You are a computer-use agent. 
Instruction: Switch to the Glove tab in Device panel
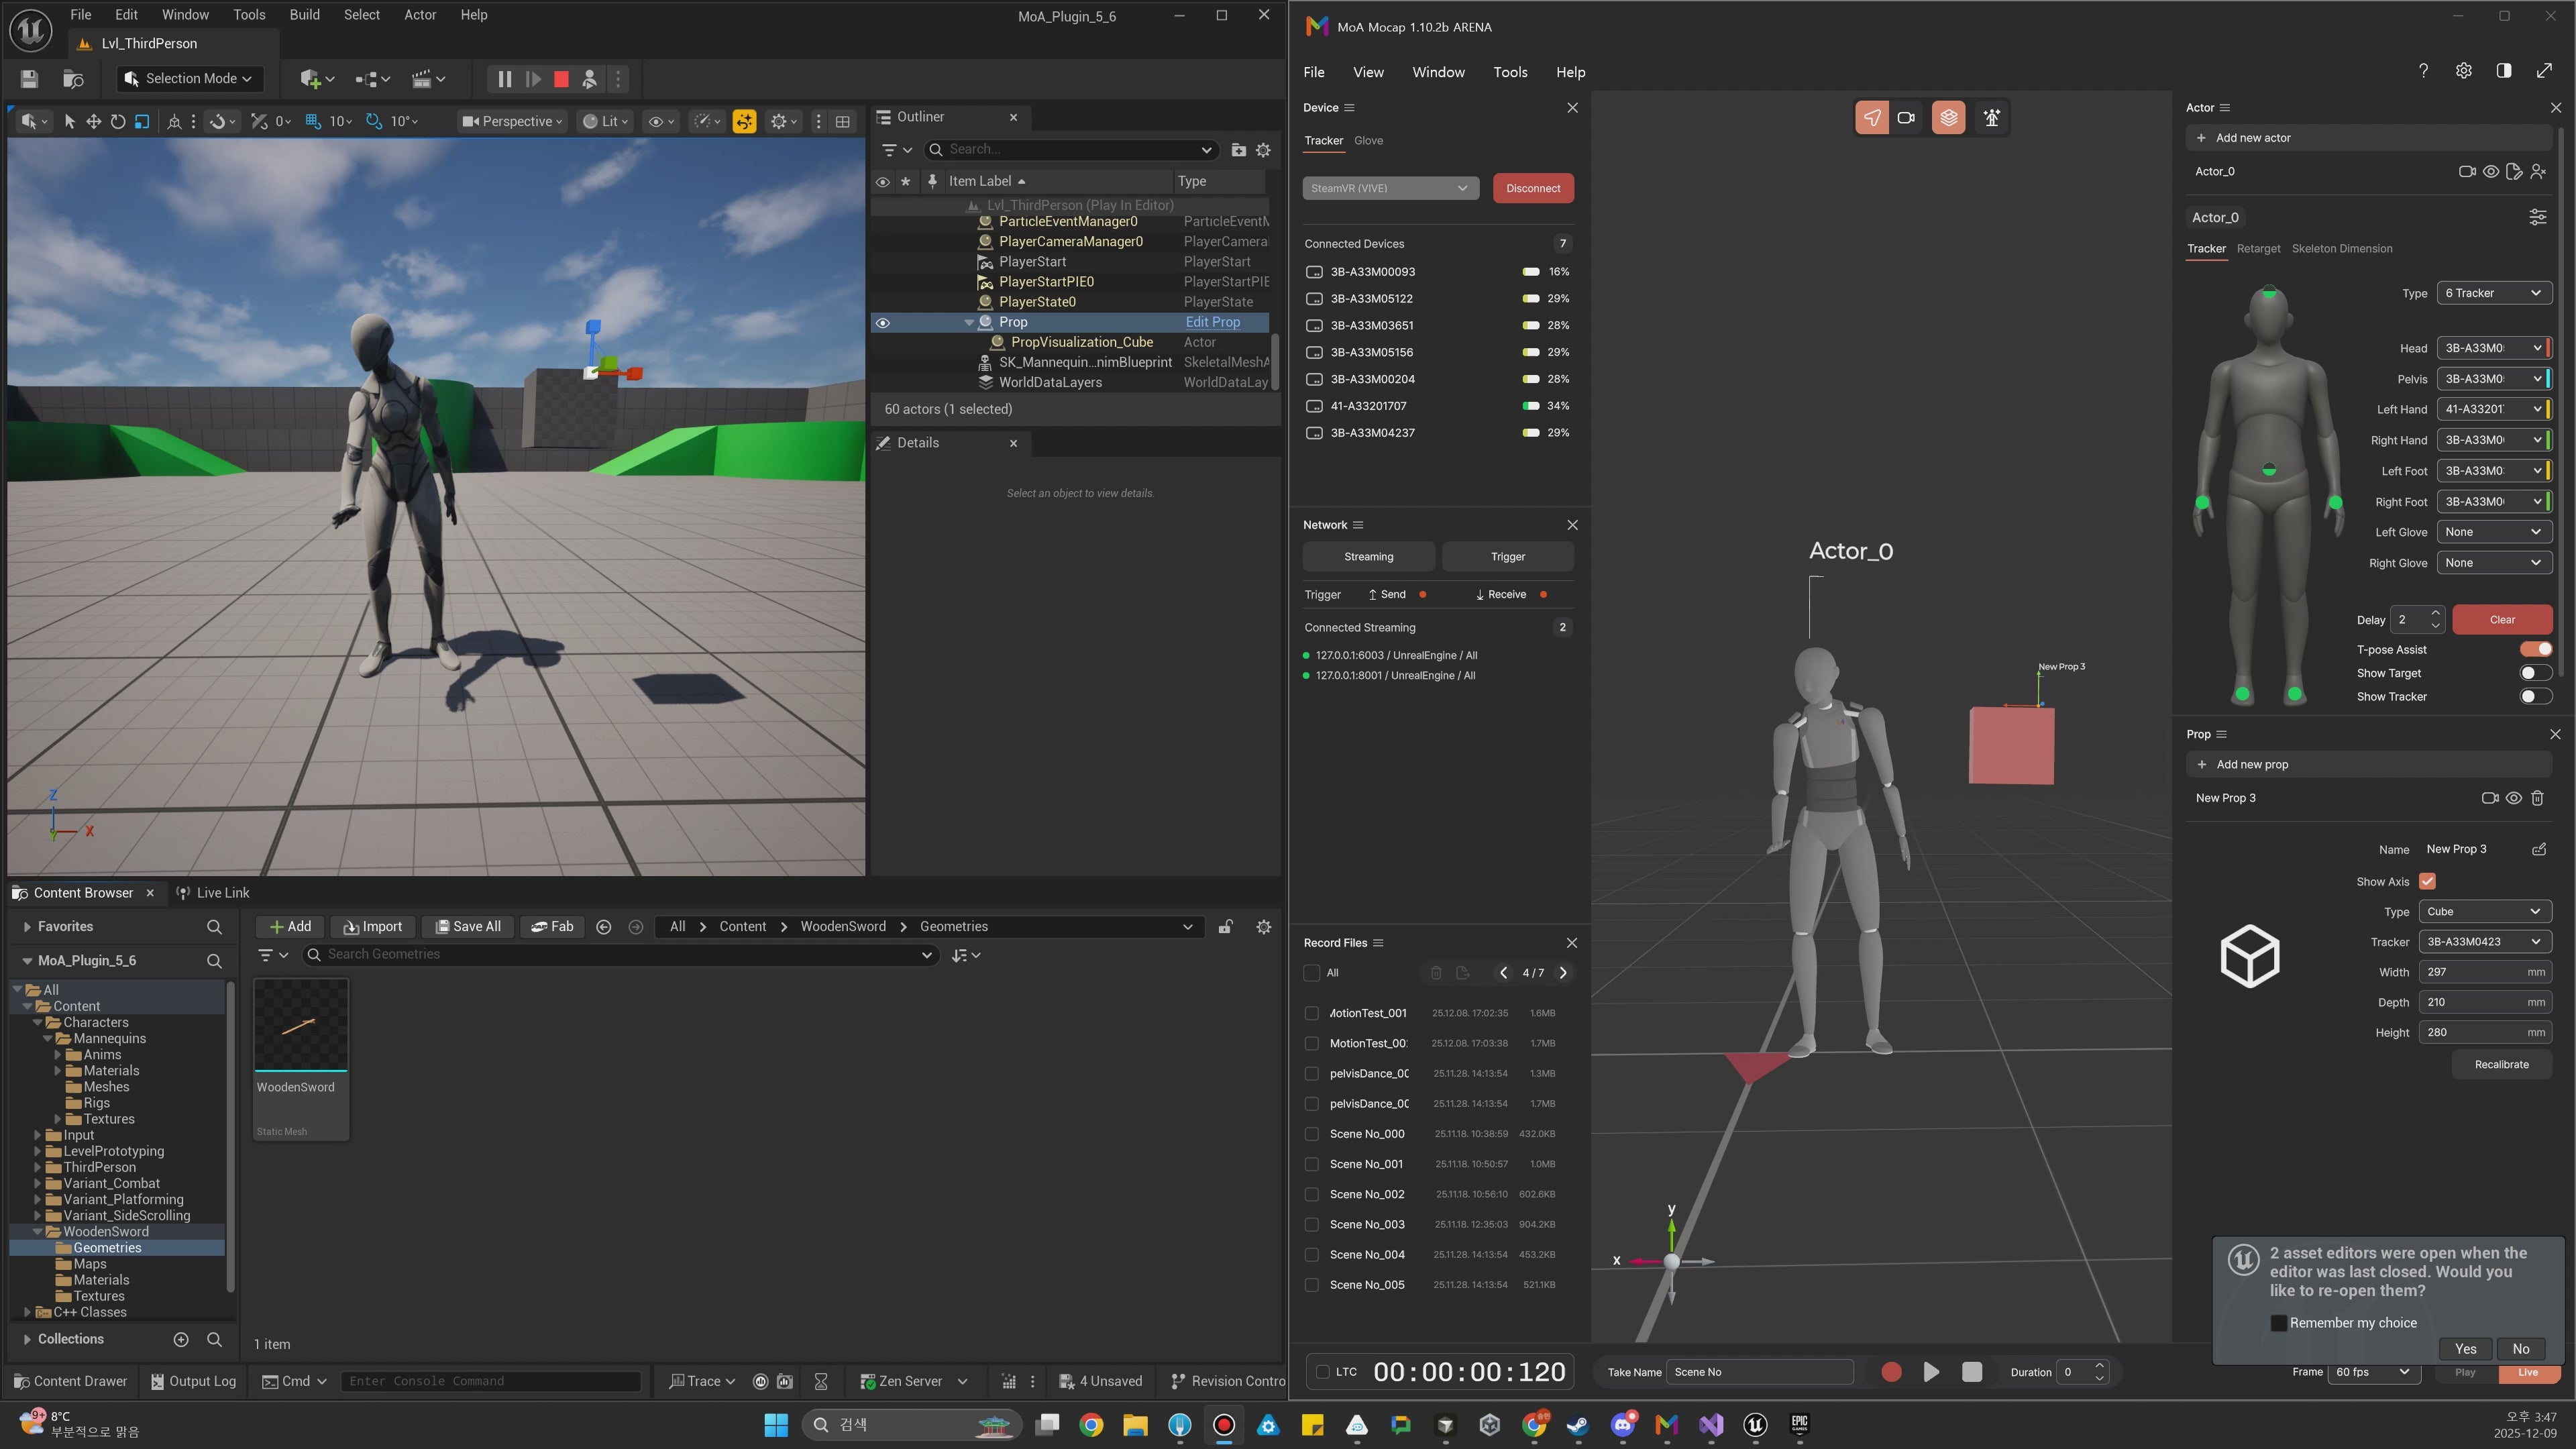[1368, 141]
